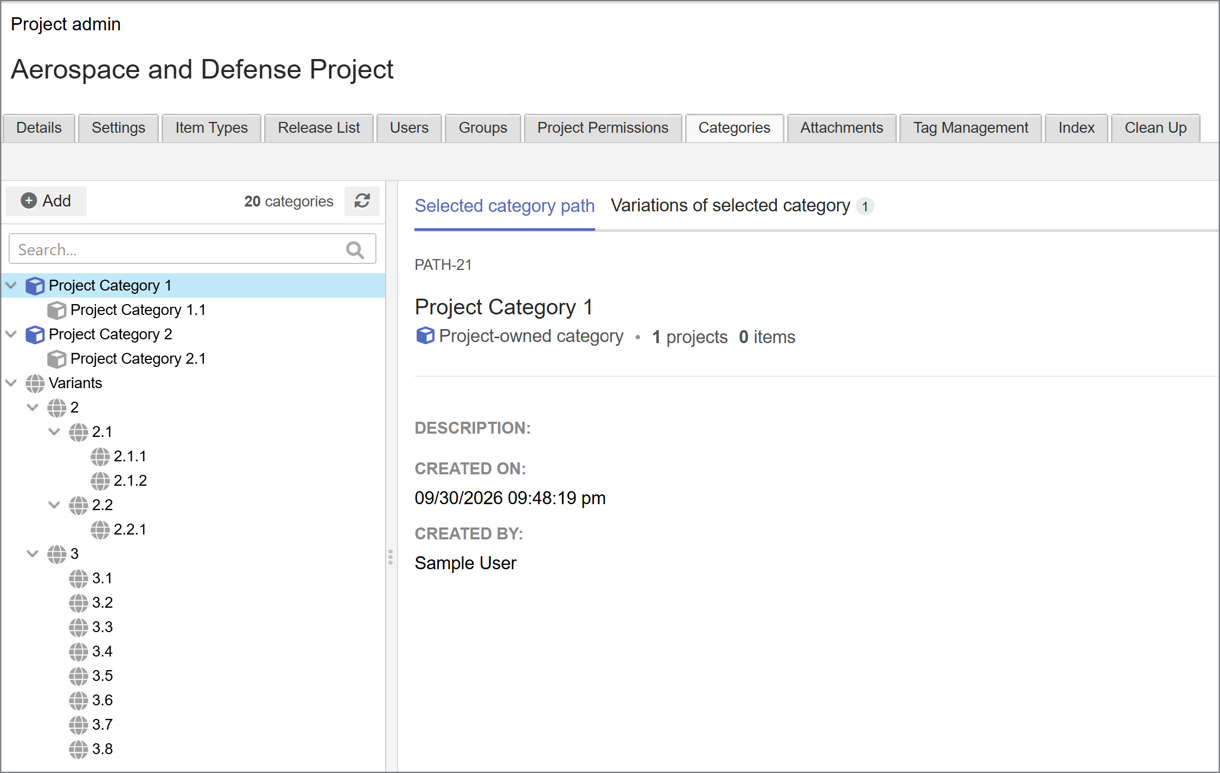This screenshot has width=1220, height=773.
Task: Select the Project Category 2 label
Action: coord(110,334)
